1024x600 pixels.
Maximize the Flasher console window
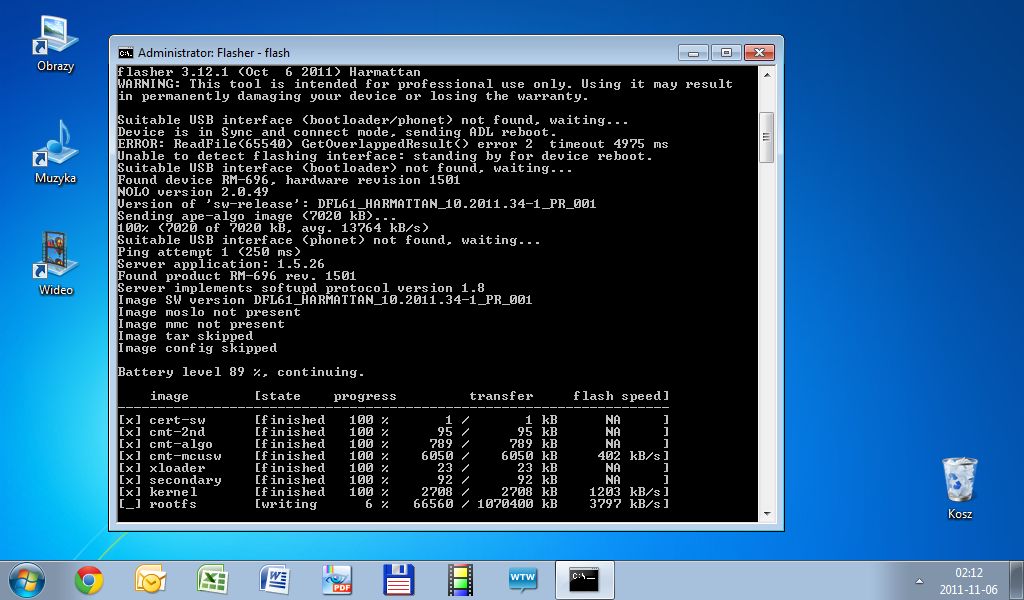coord(726,53)
